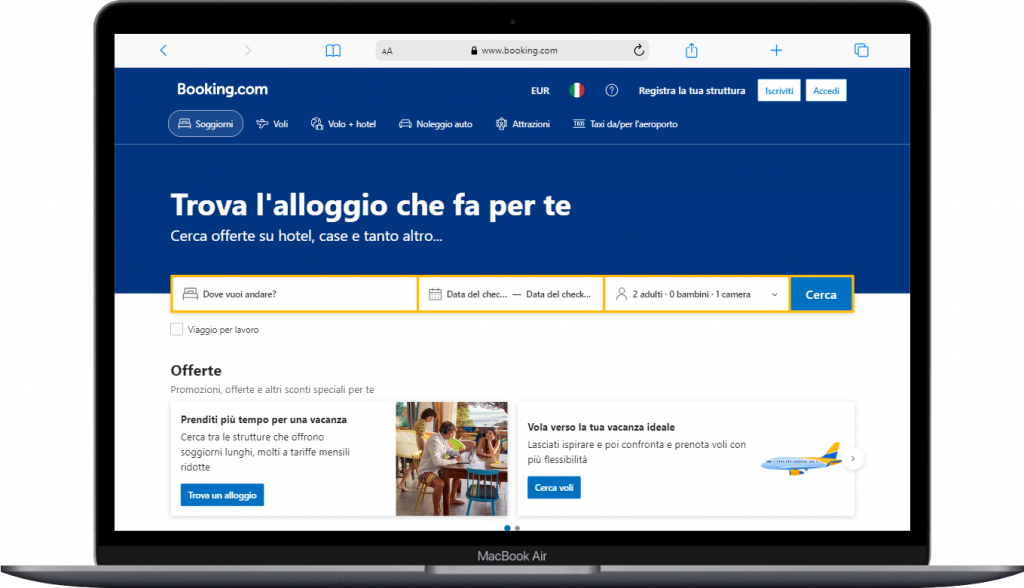Change currency with the EUR selector
Screen dimensions: 1024x588
coord(540,91)
